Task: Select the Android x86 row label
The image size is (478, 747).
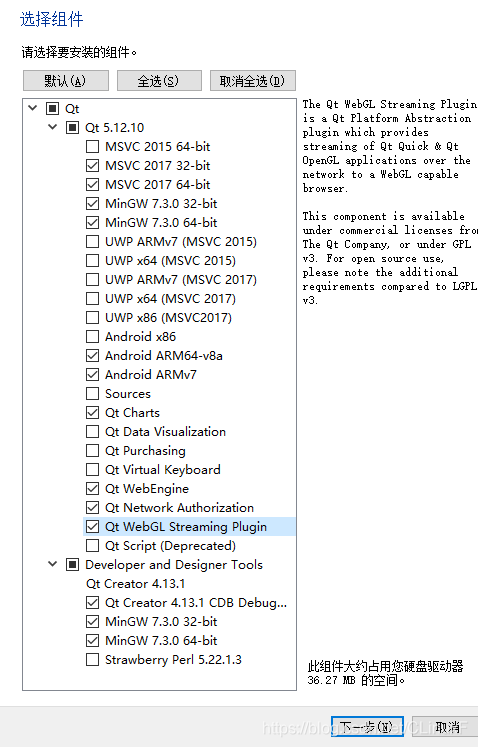Action: point(140,337)
